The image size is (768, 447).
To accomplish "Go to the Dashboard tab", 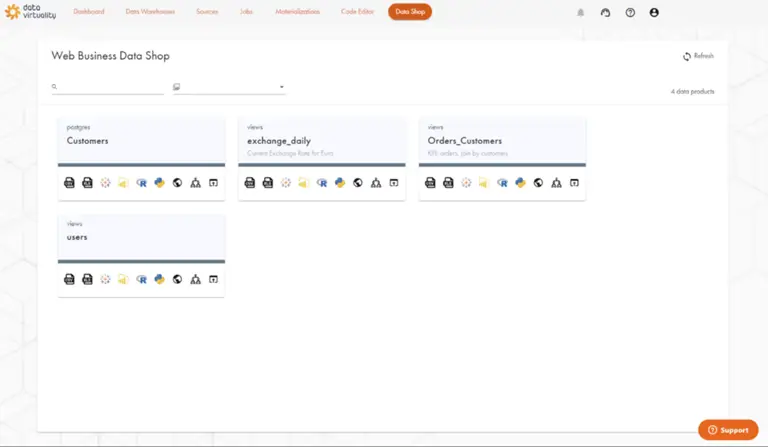I will (89, 12).
